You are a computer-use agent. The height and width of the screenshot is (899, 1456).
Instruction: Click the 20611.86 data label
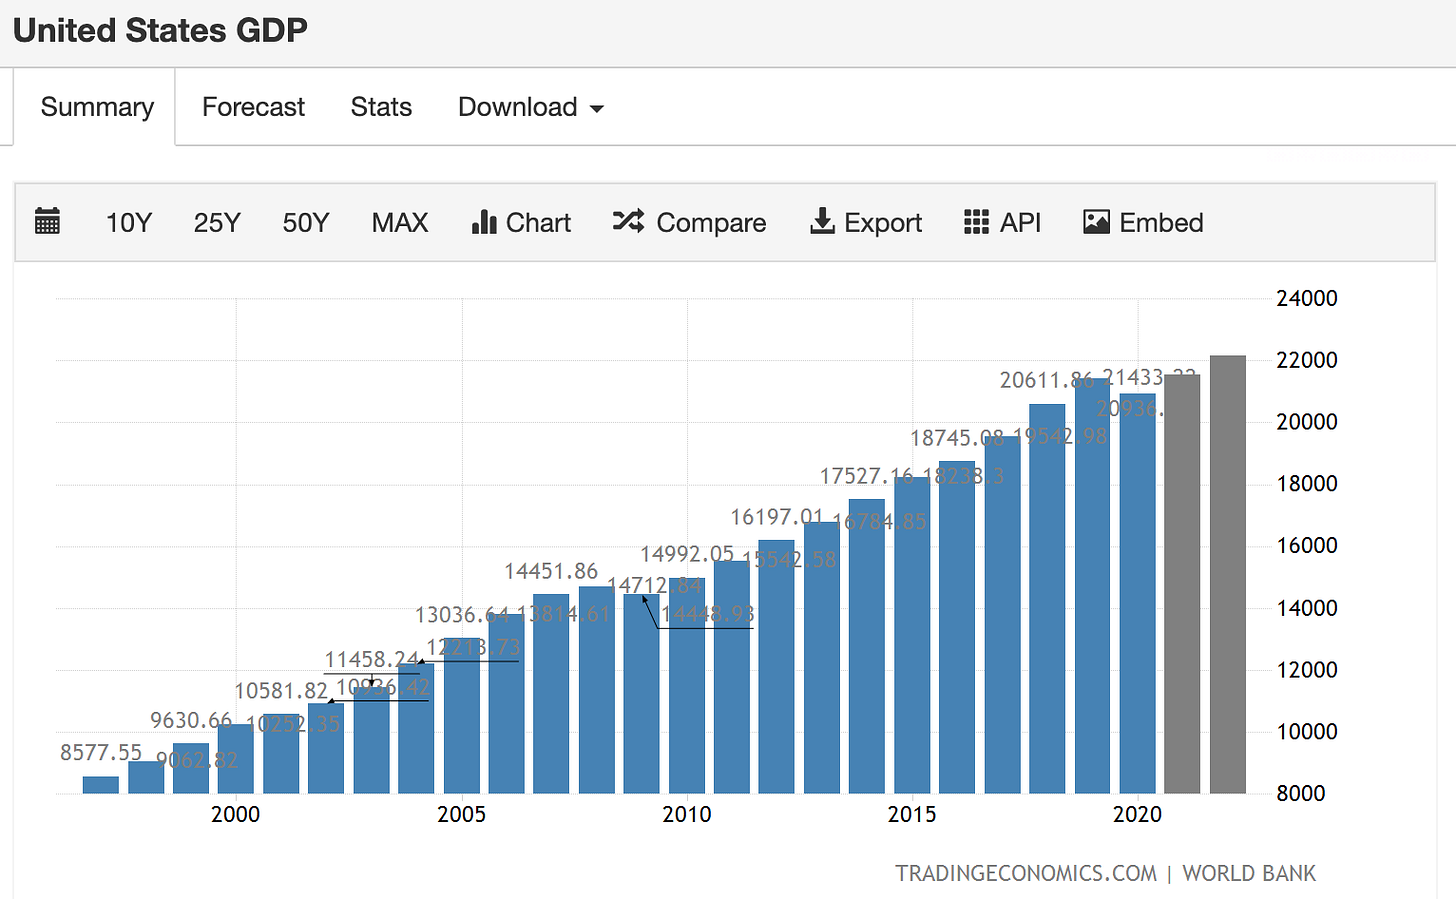tap(1047, 380)
